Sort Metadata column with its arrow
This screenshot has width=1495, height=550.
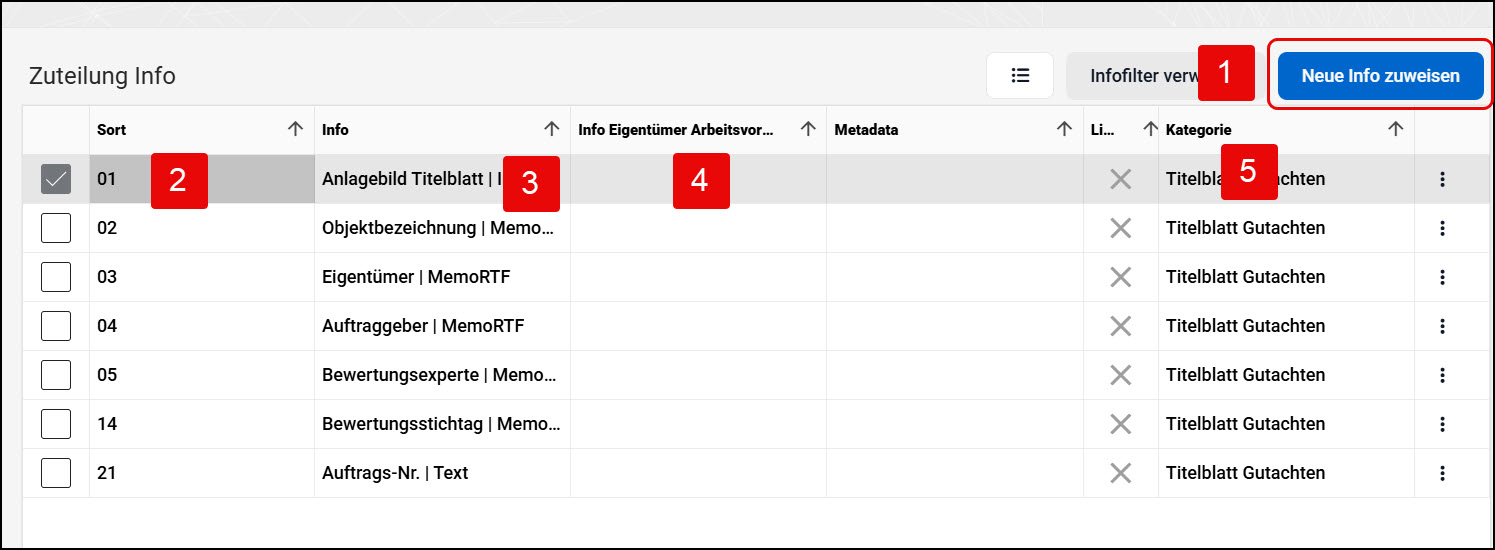click(x=1065, y=129)
